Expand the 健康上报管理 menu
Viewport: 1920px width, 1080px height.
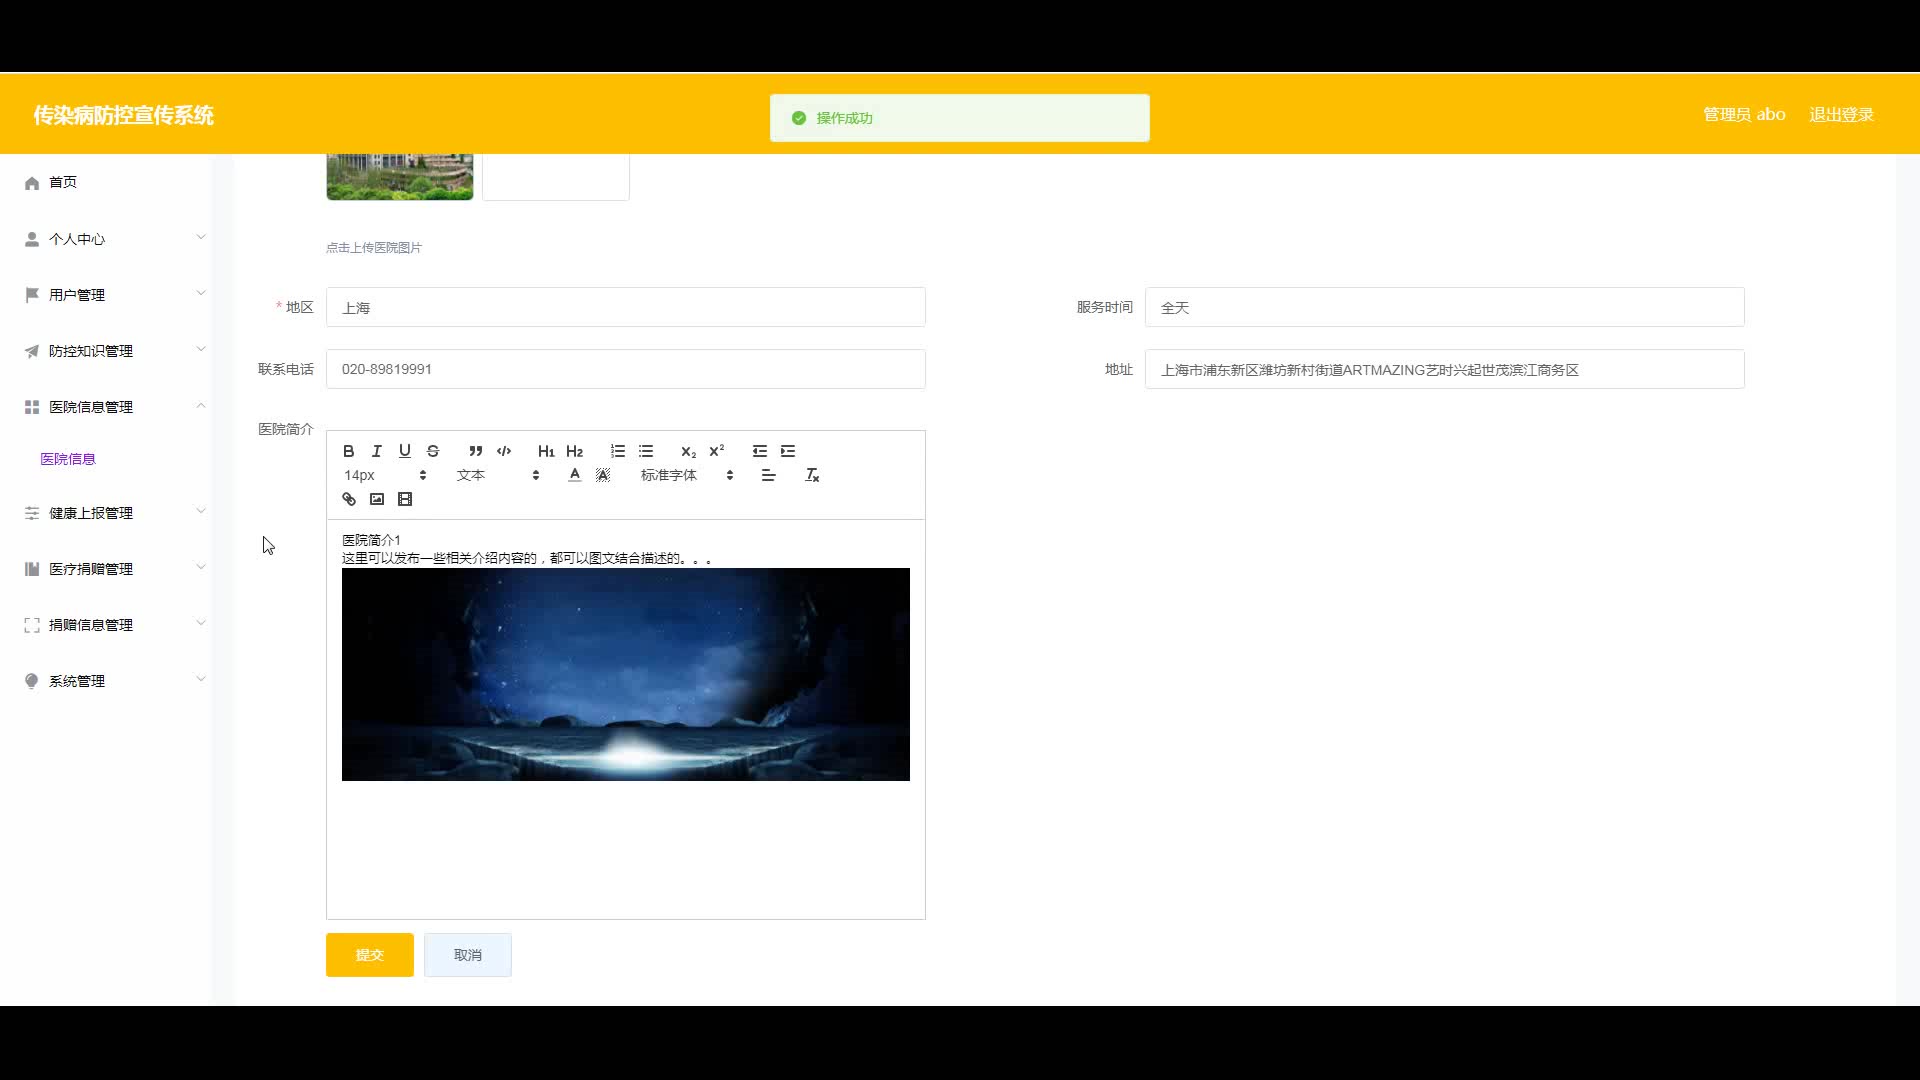click(x=105, y=513)
